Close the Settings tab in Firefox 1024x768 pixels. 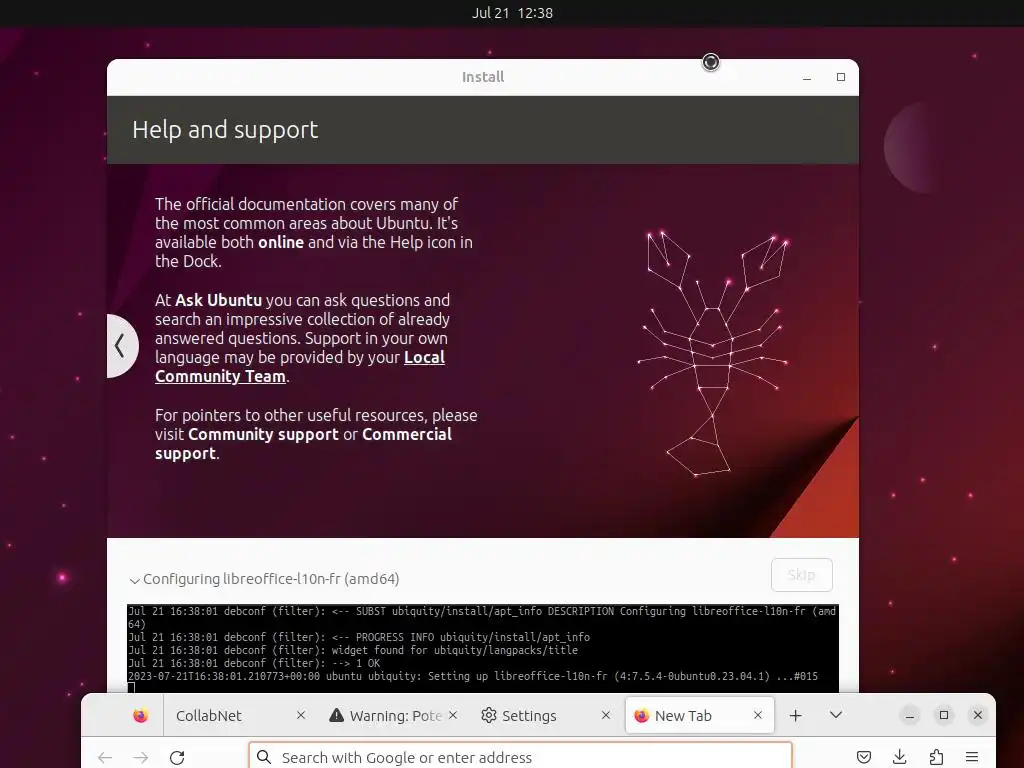[605, 716]
